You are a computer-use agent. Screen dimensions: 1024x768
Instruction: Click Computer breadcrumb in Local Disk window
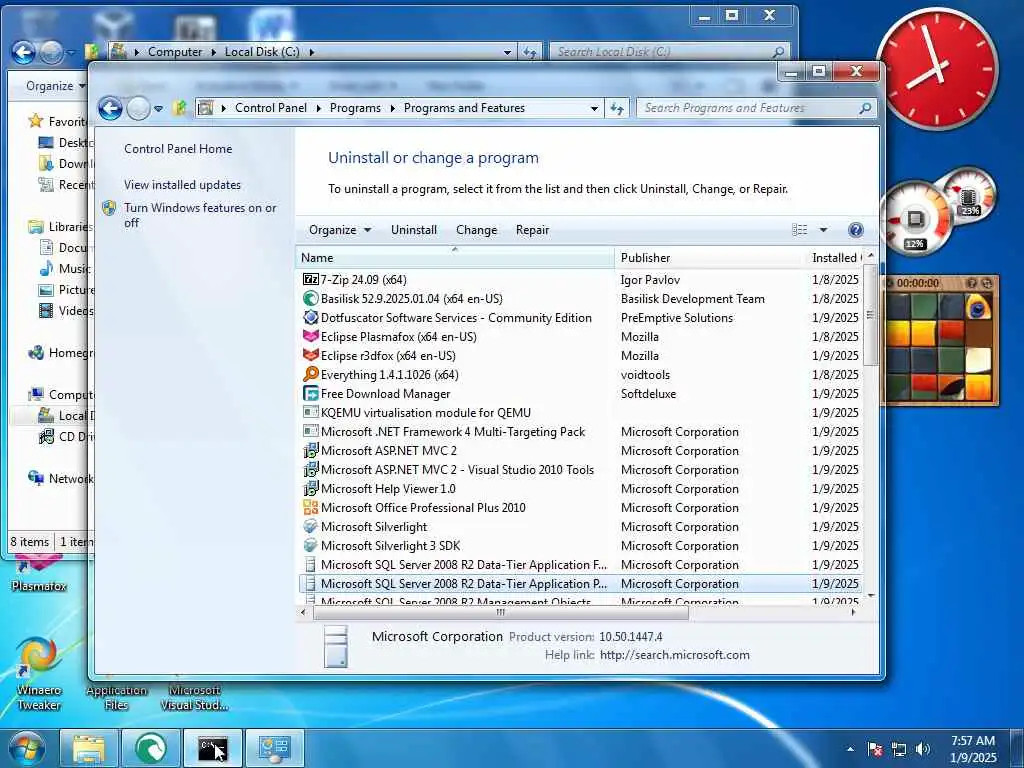click(175, 52)
